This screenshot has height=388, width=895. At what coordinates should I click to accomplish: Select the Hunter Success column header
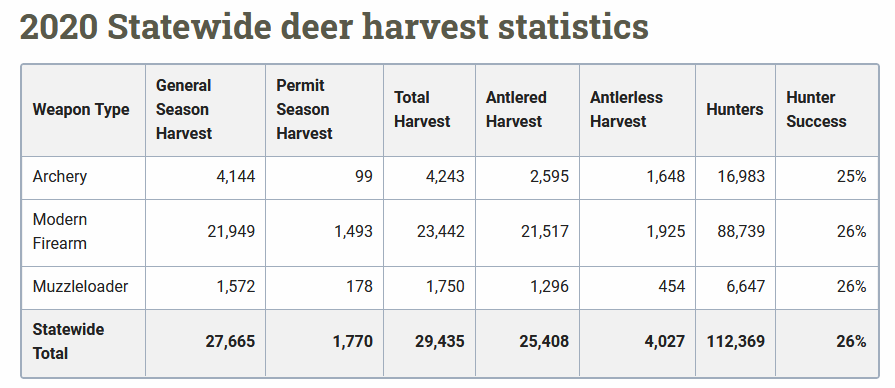point(816,110)
